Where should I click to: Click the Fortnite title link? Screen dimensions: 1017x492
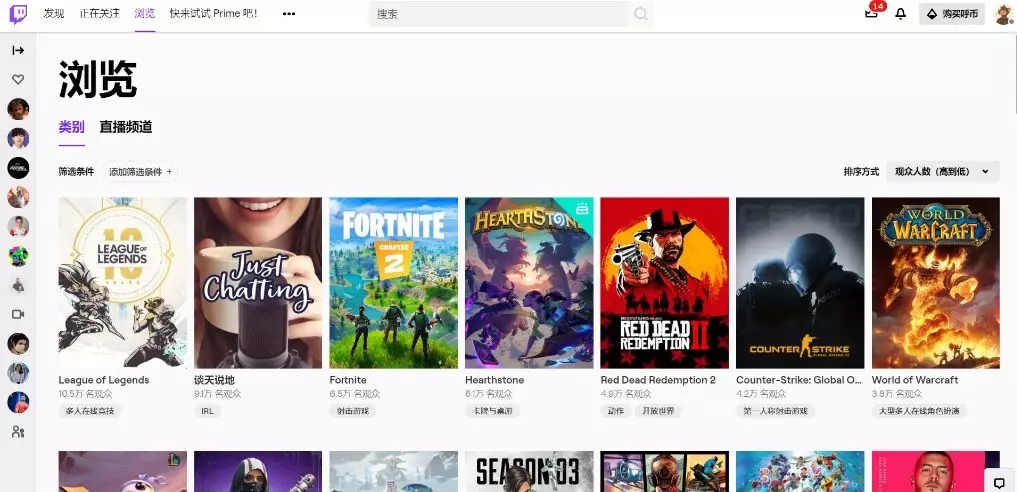click(348, 380)
